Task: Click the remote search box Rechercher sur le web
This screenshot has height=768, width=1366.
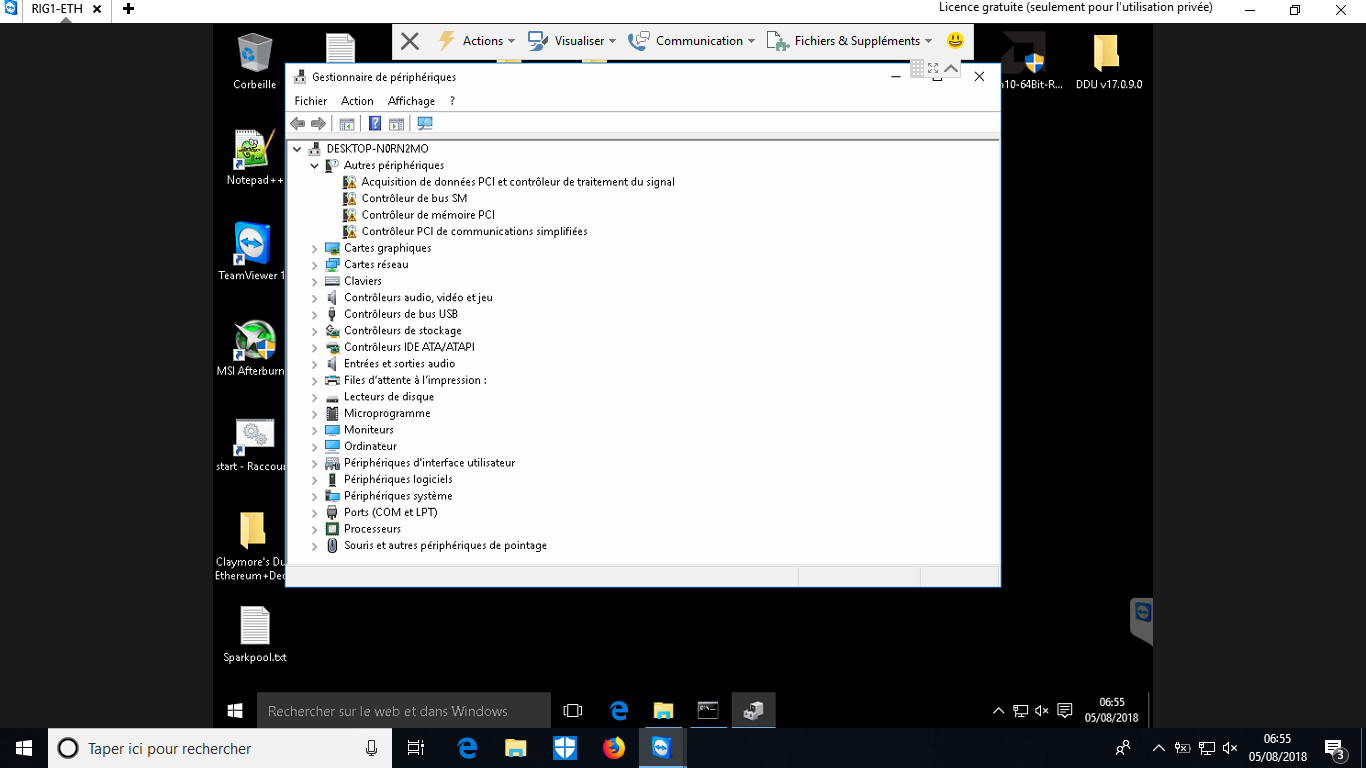Action: pyautogui.click(x=403, y=711)
